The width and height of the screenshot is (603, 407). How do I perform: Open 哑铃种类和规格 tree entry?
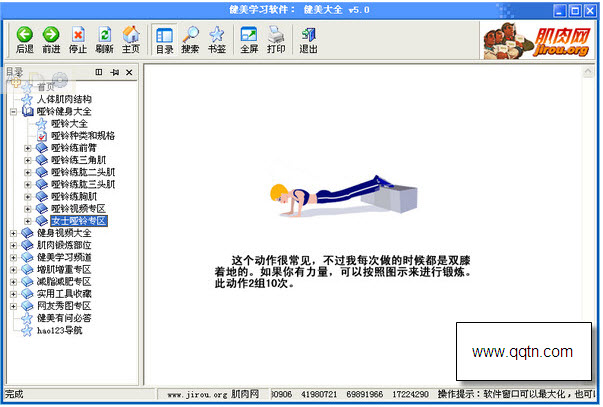83,136
